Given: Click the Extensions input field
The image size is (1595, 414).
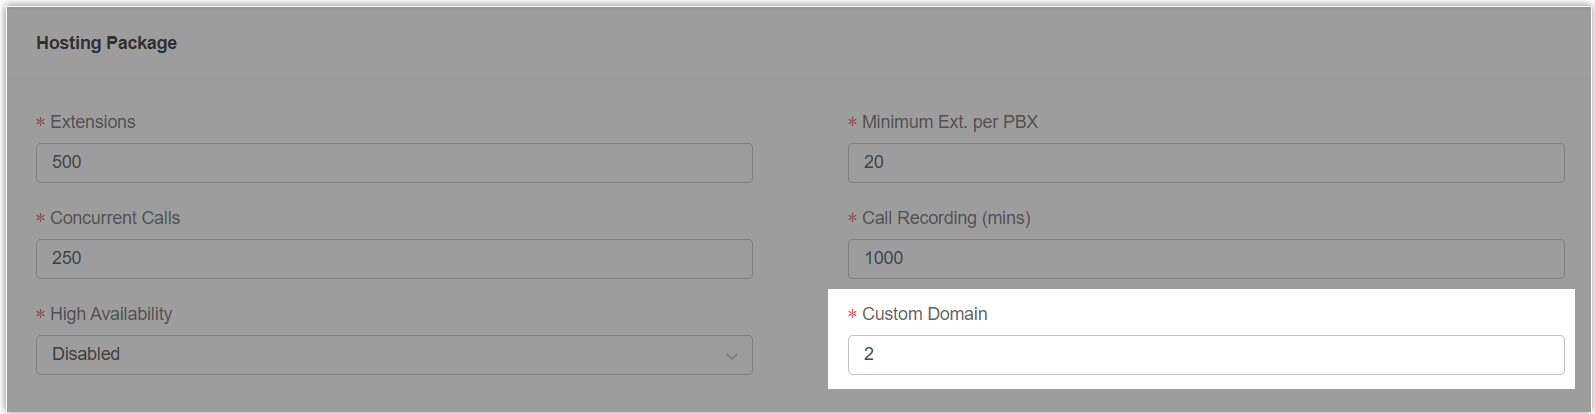Looking at the screenshot, I should coord(394,162).
